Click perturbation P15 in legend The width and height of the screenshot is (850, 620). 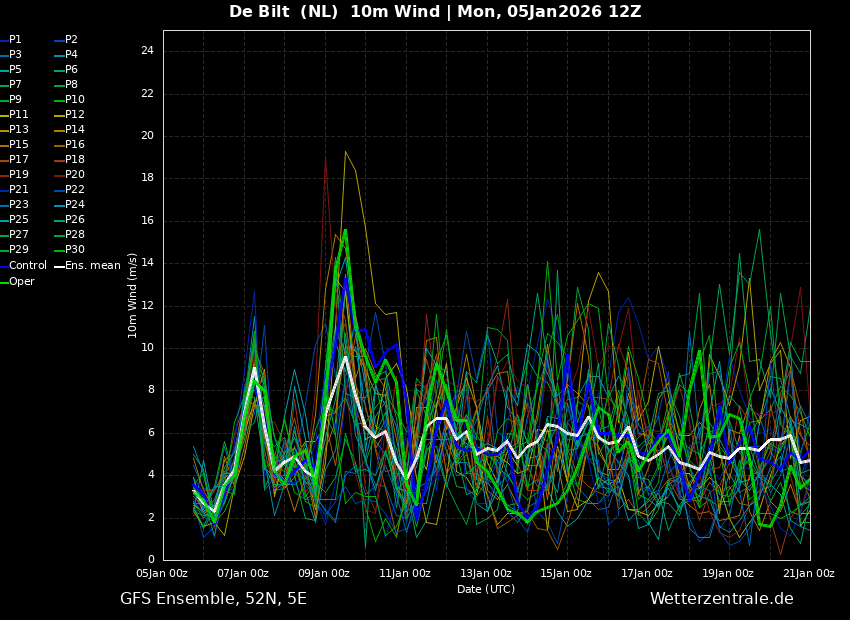pyautogui.click(x=14, y=145)
